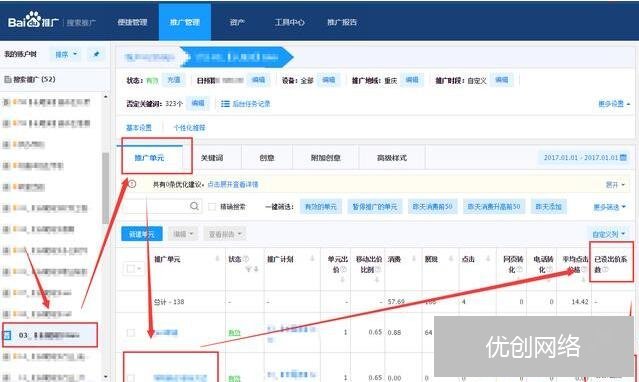Apply the 昨天添加 quick filter
Image resolution: width=639 pixels, height=382 pixels.
pyautogui.click(x=548, y=207)
